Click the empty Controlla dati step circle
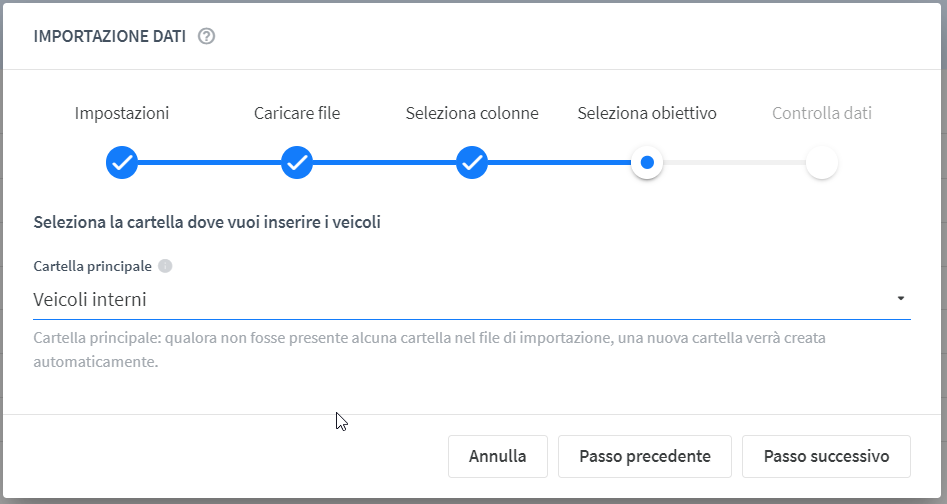The height and width of the screenshot is (504, 947). [x=822, y=162]
